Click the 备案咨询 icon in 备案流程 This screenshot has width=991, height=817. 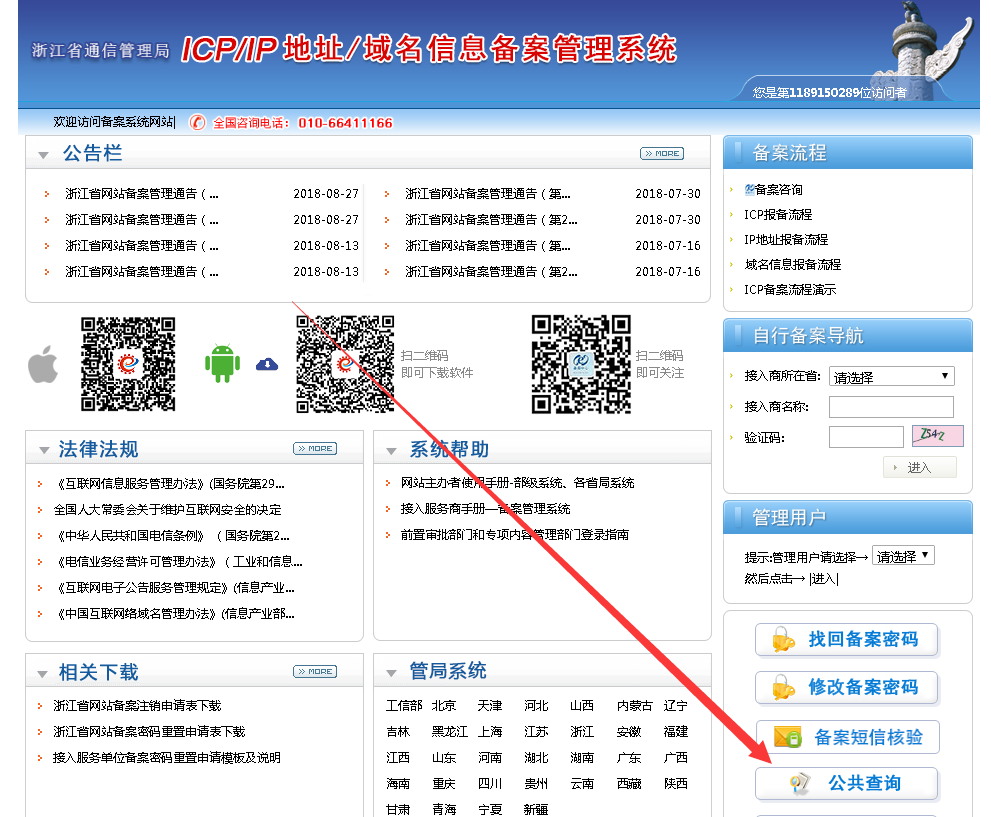point(750,189)
